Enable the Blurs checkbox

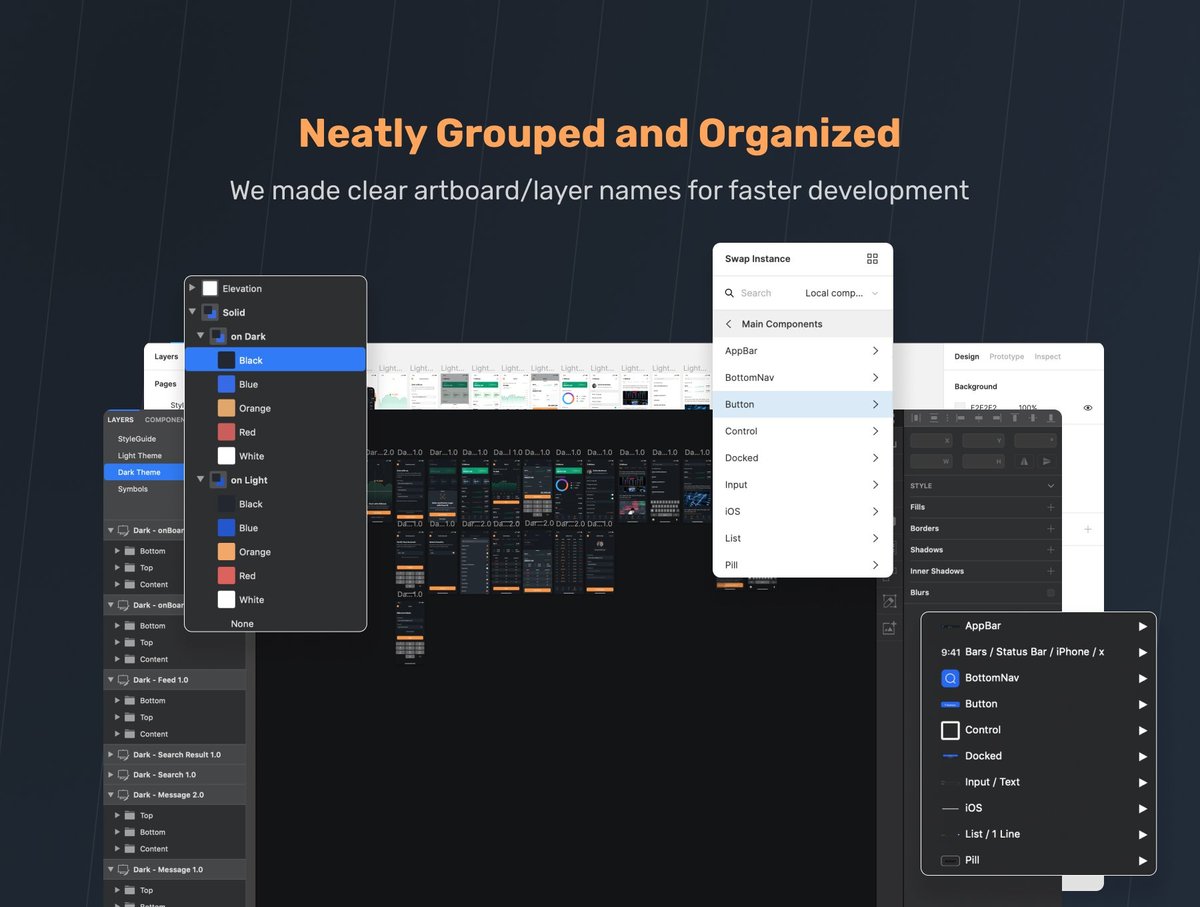tap(1050, 593)
